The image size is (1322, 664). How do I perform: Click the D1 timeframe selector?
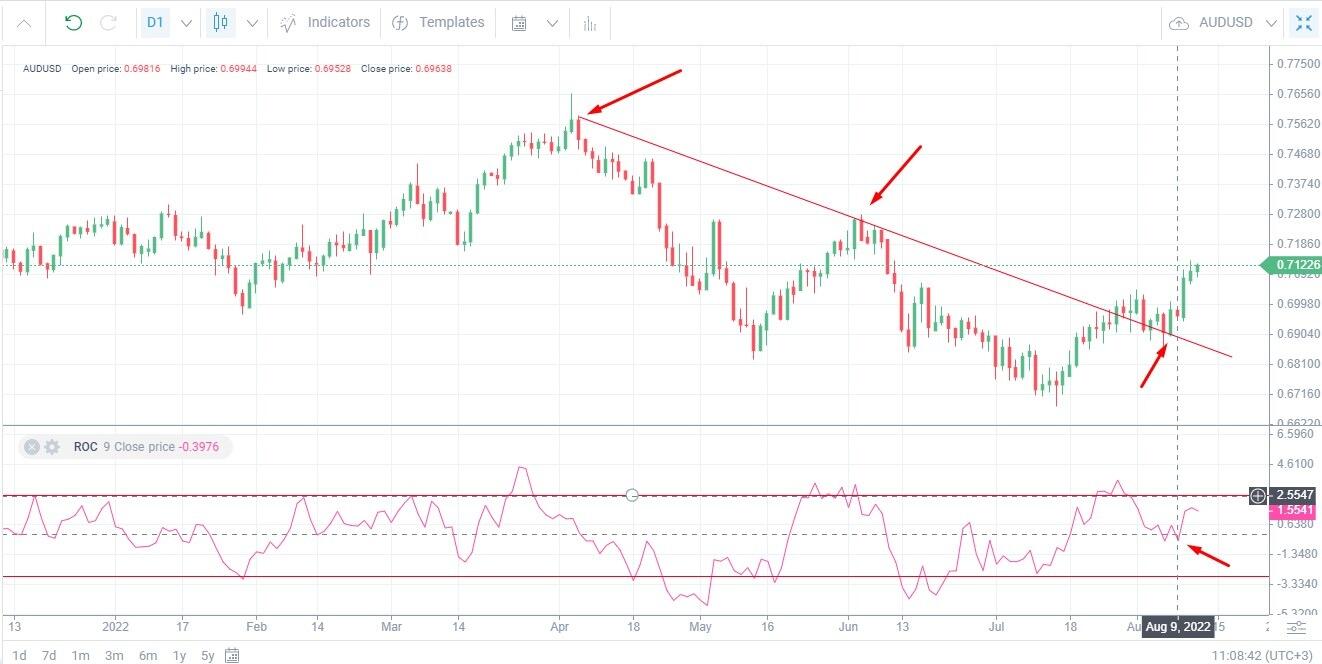coord(155,21)
